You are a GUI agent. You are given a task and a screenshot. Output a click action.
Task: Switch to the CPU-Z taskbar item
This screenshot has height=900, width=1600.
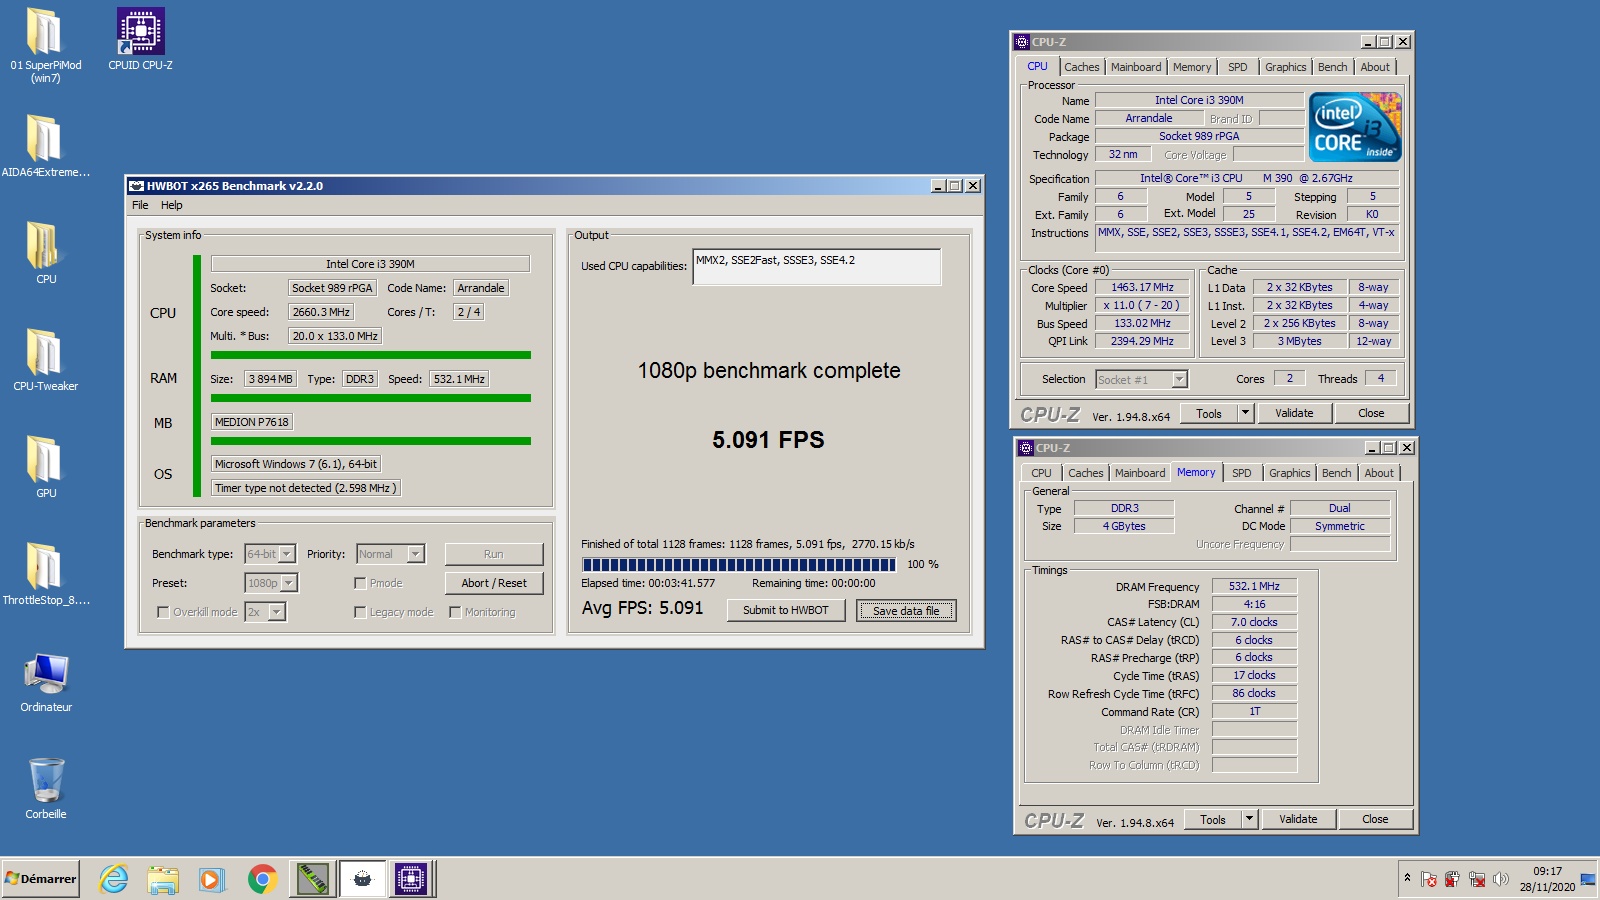(410, 879)
